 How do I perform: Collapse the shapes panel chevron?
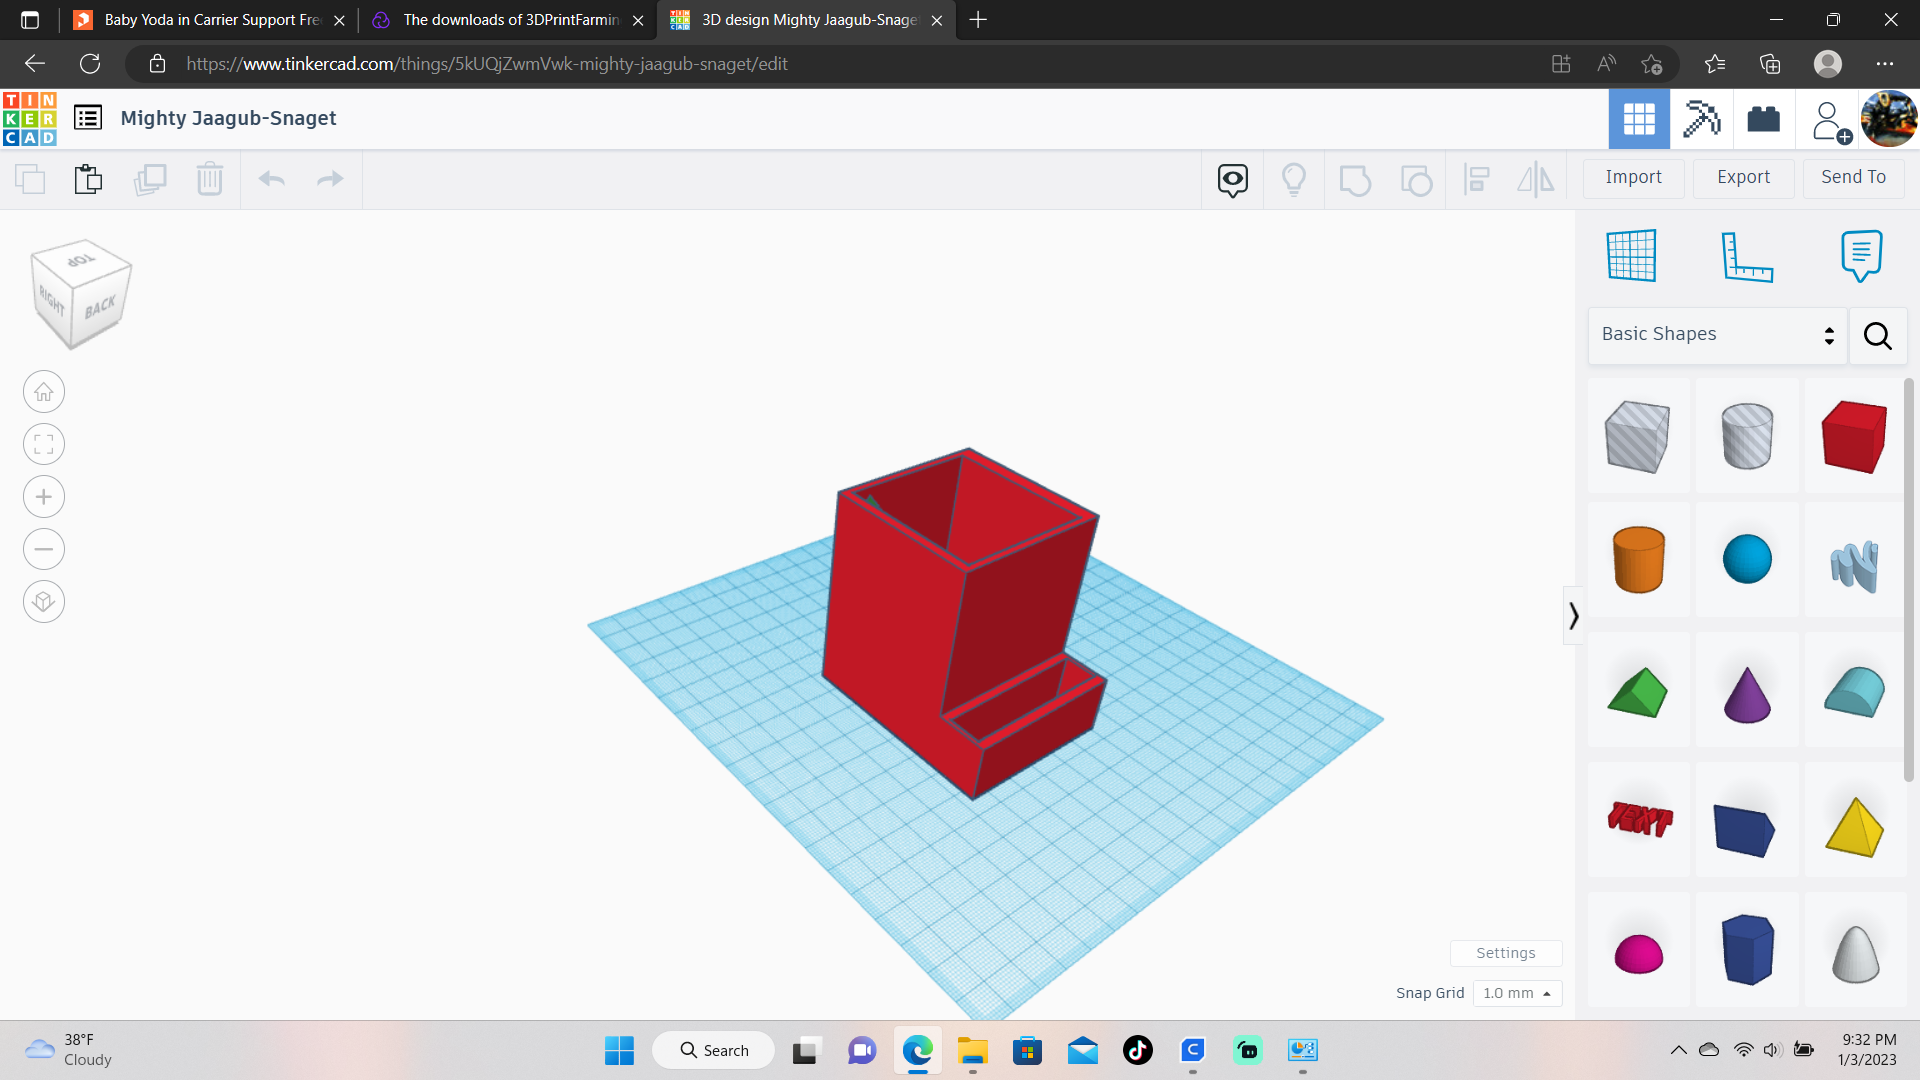click(x=1574, y=616)
